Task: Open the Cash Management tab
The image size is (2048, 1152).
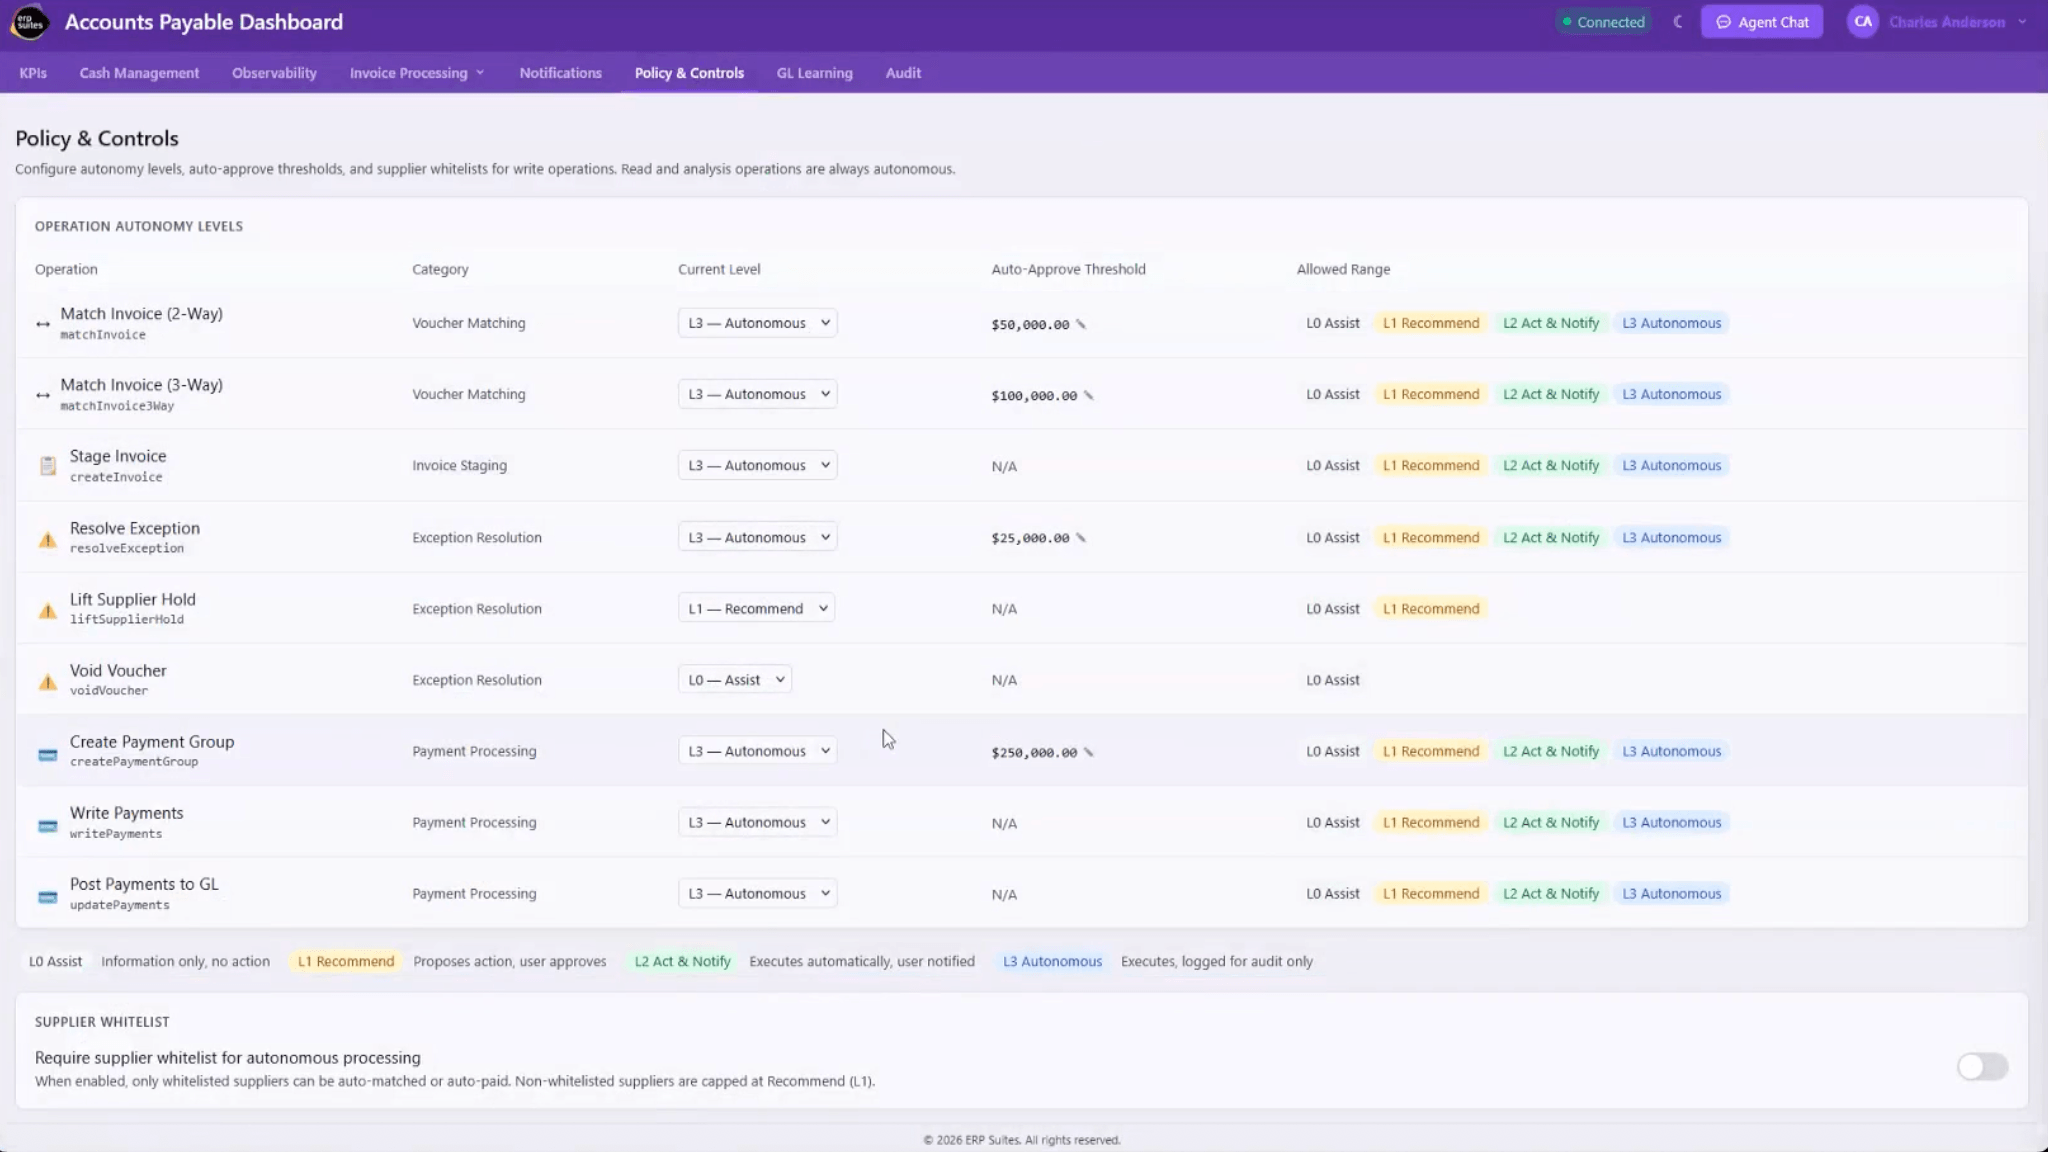Action: click(139, 73)
